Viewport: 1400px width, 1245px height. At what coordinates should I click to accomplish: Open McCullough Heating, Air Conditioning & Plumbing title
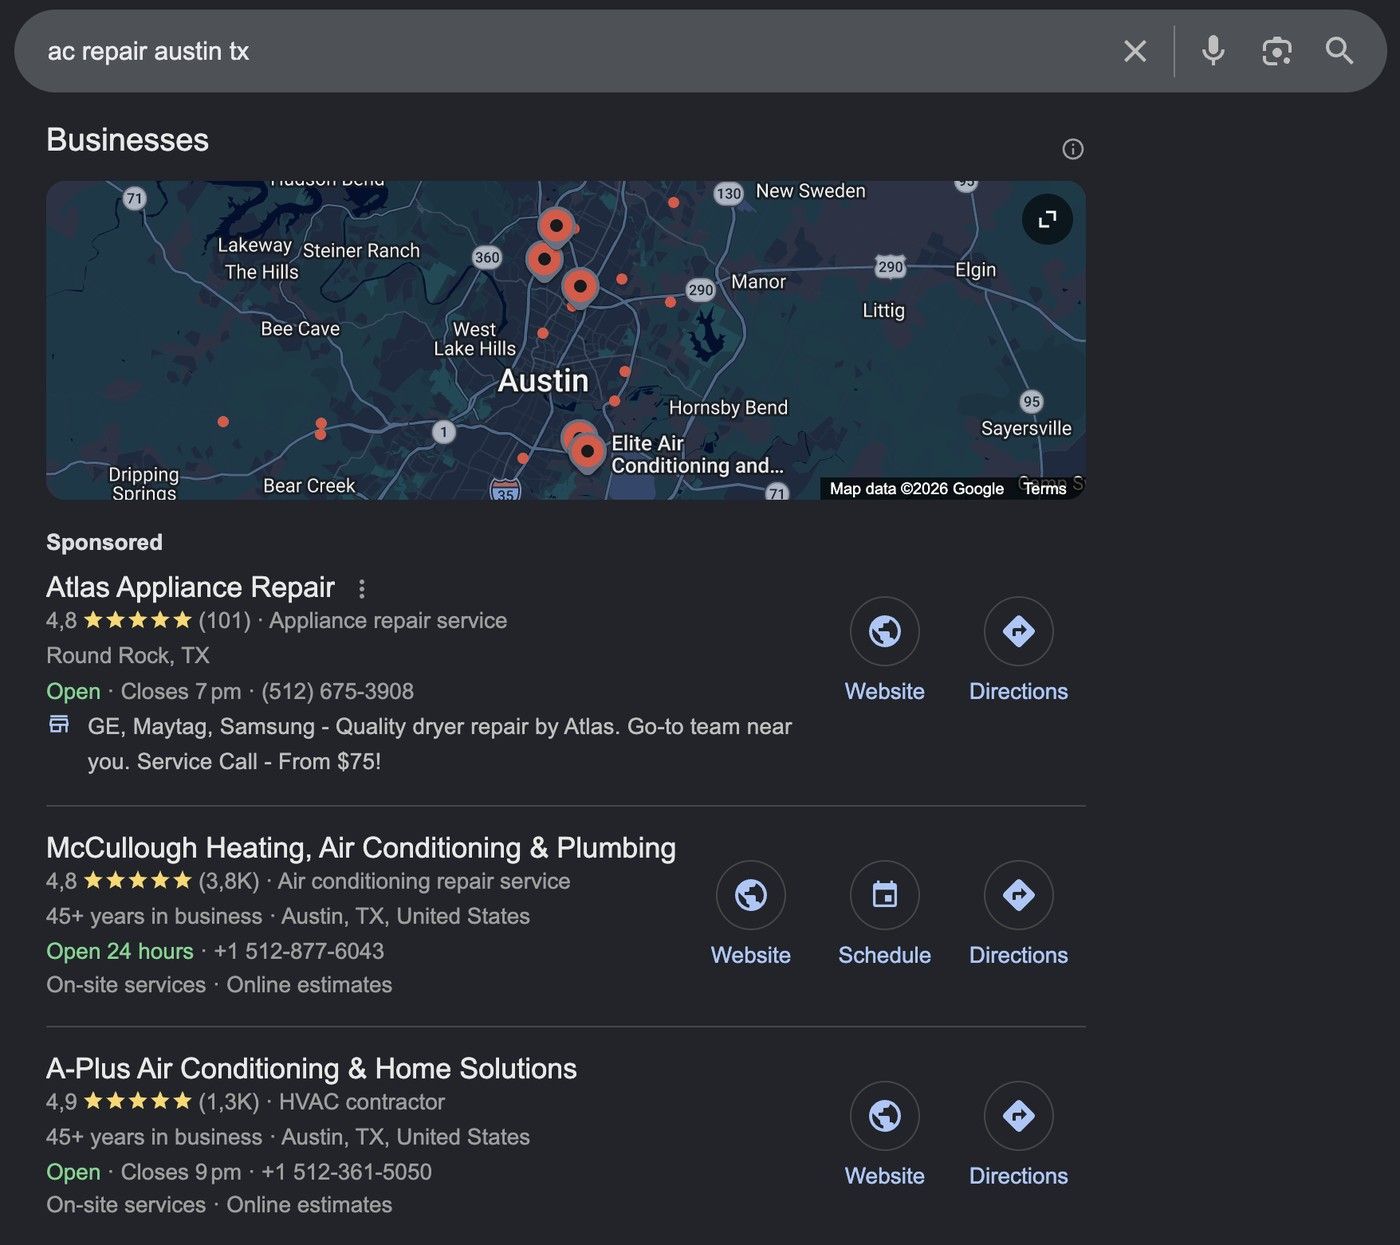pyautogui.click(x=361, y=848)
